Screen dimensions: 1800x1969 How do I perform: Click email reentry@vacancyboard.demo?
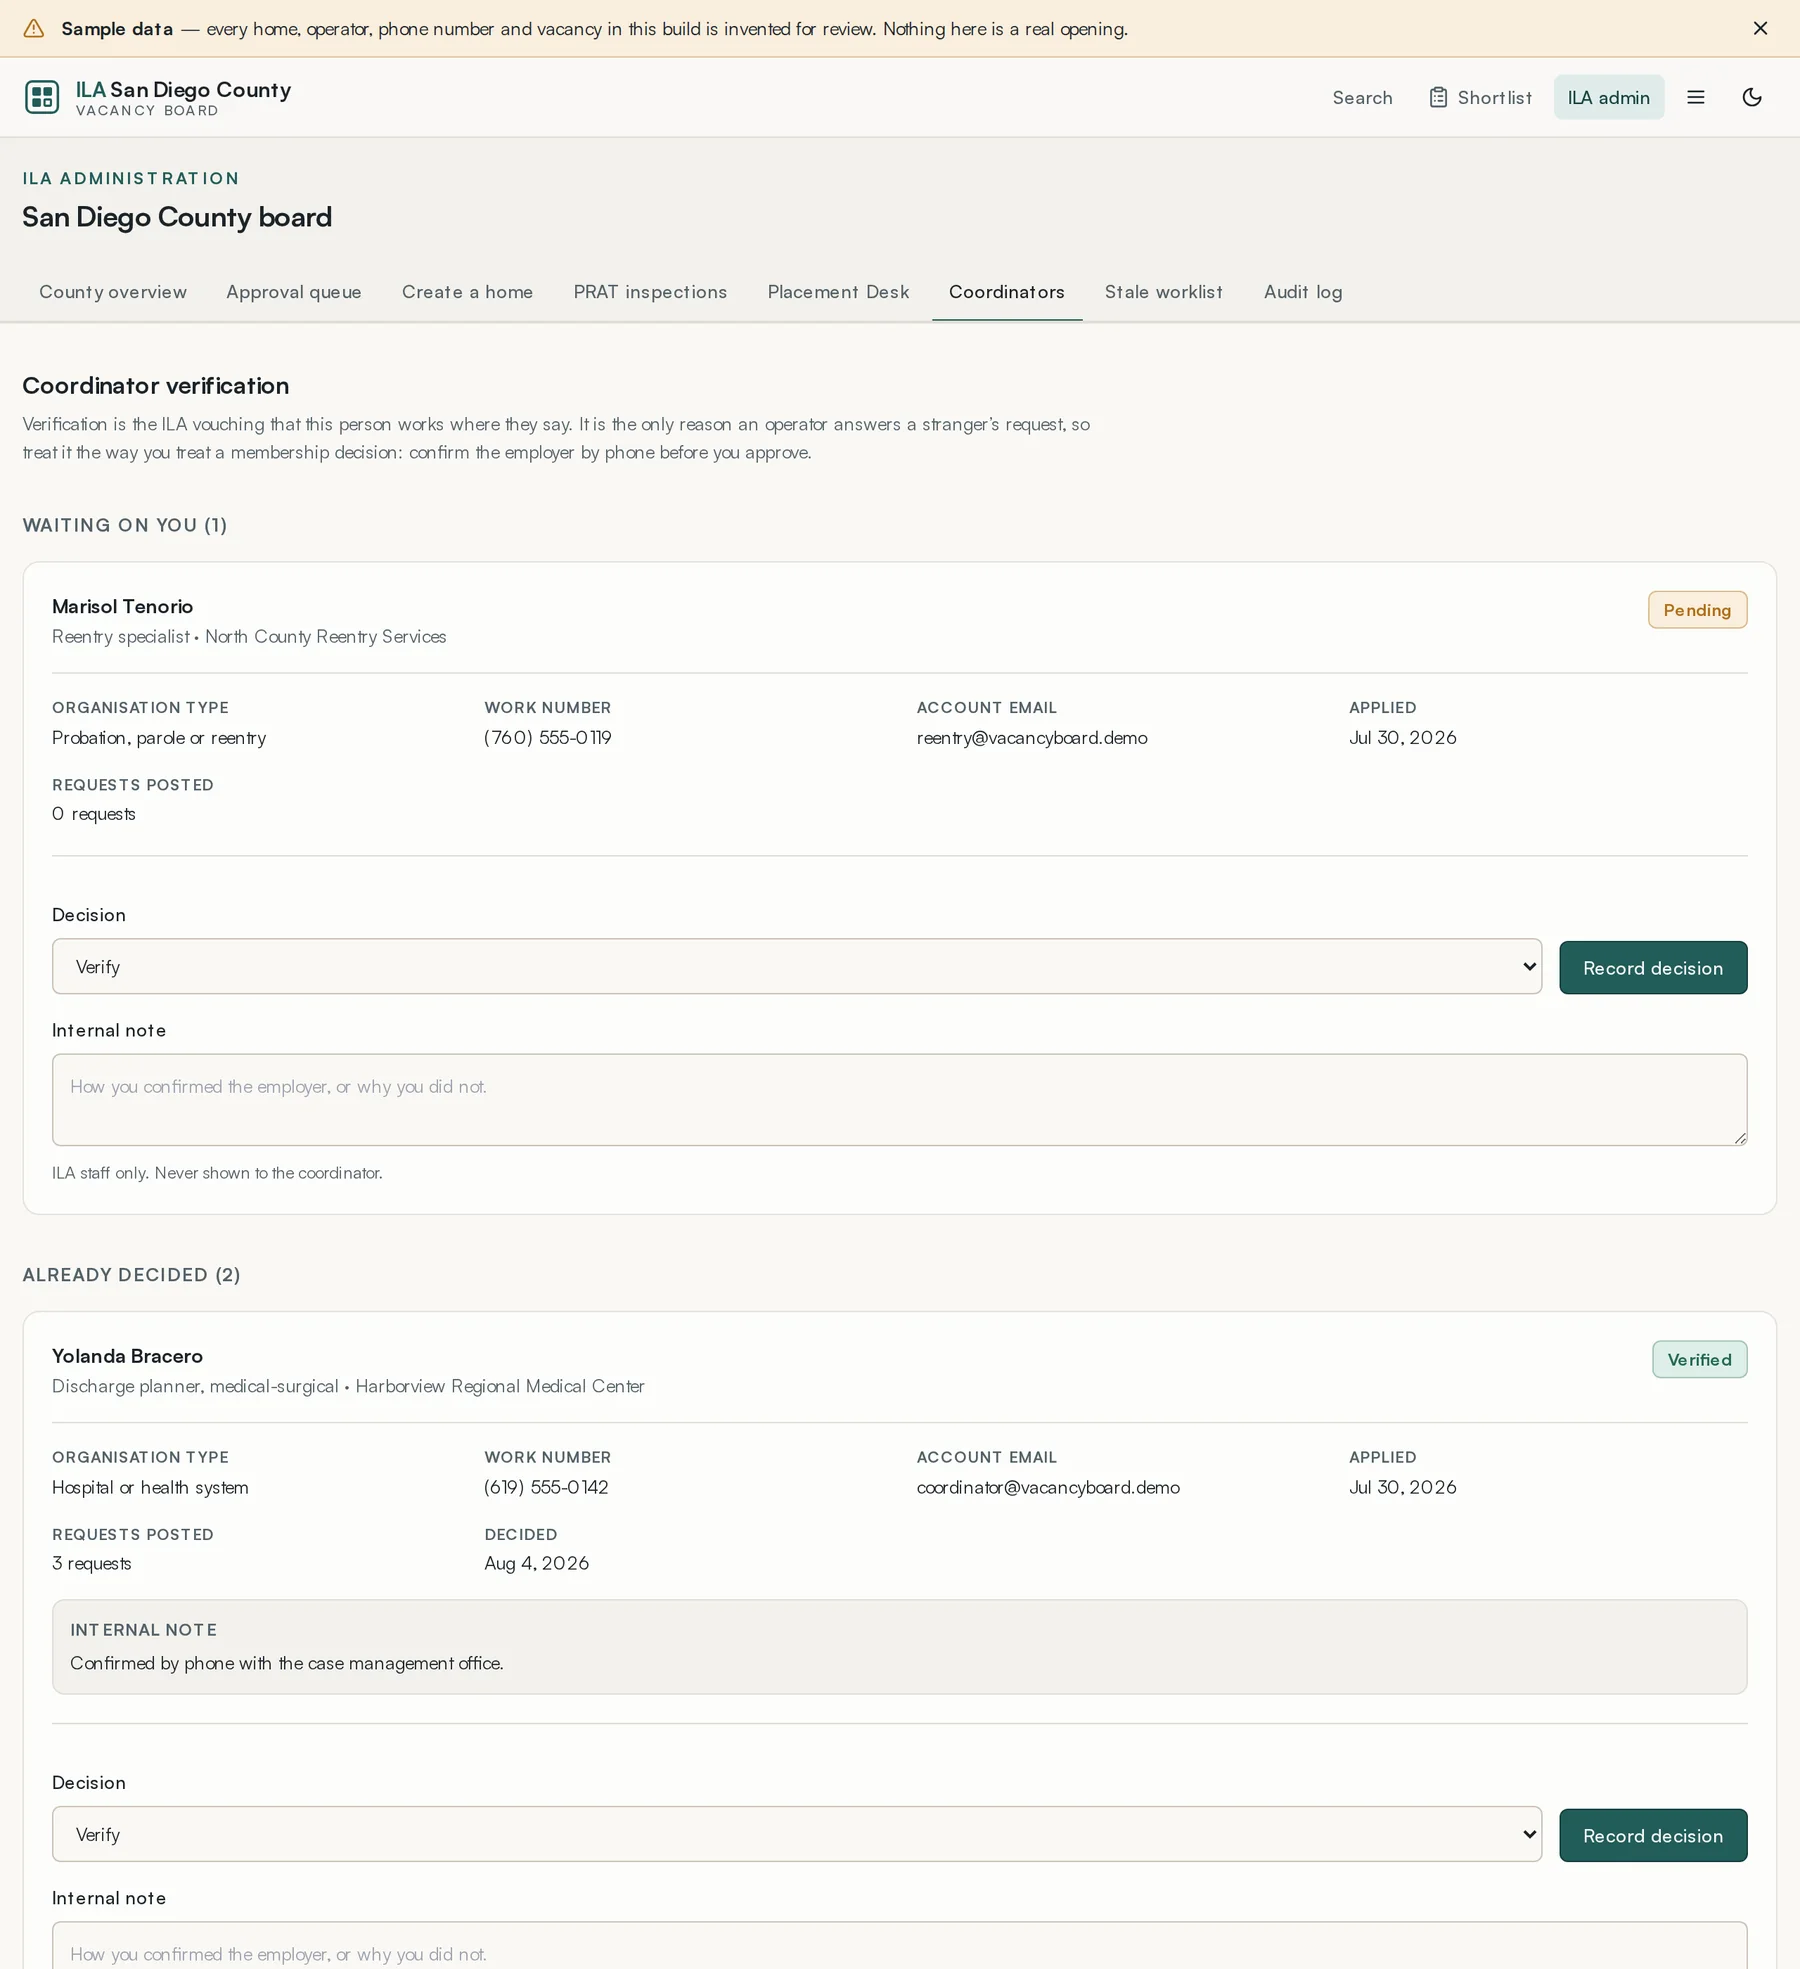1031,737
